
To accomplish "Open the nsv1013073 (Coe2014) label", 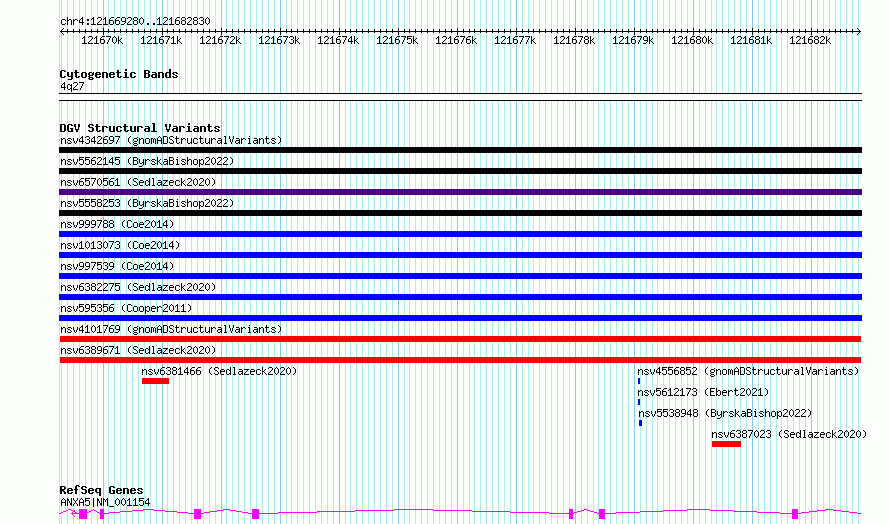I will 120,245.
